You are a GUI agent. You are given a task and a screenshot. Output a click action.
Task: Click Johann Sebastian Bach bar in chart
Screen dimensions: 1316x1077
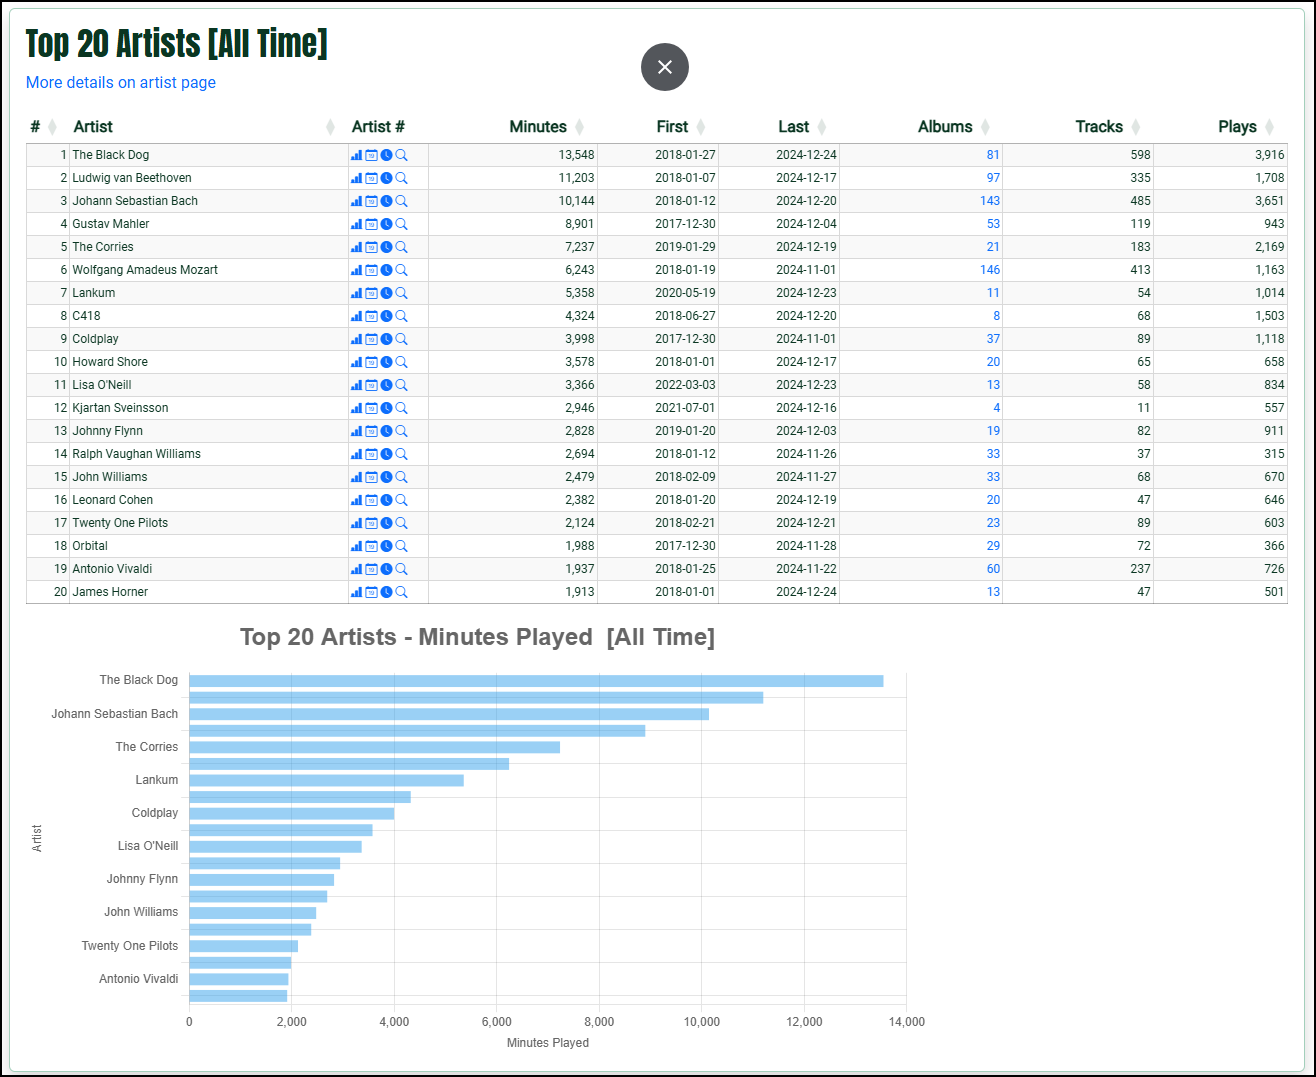click(449, 714)
